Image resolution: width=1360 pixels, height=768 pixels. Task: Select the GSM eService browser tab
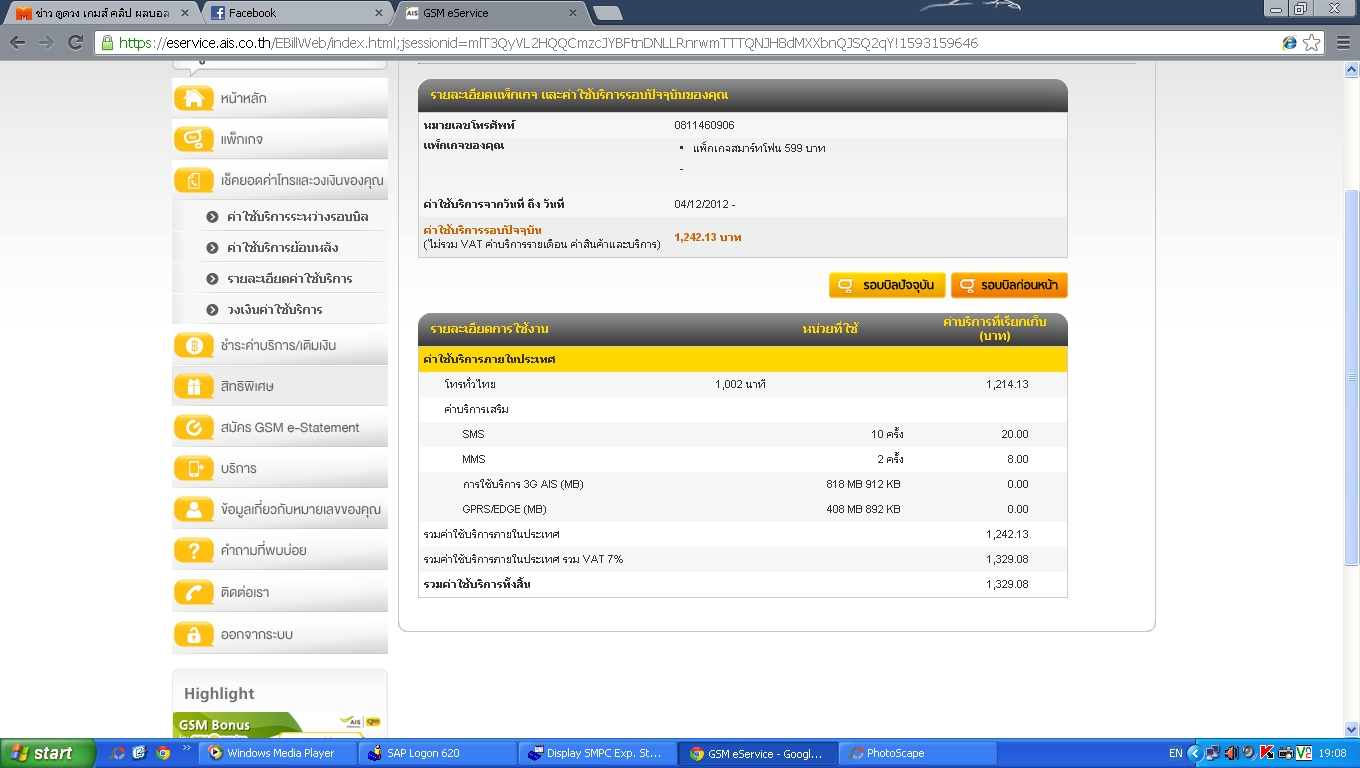(x=493, y=13)
